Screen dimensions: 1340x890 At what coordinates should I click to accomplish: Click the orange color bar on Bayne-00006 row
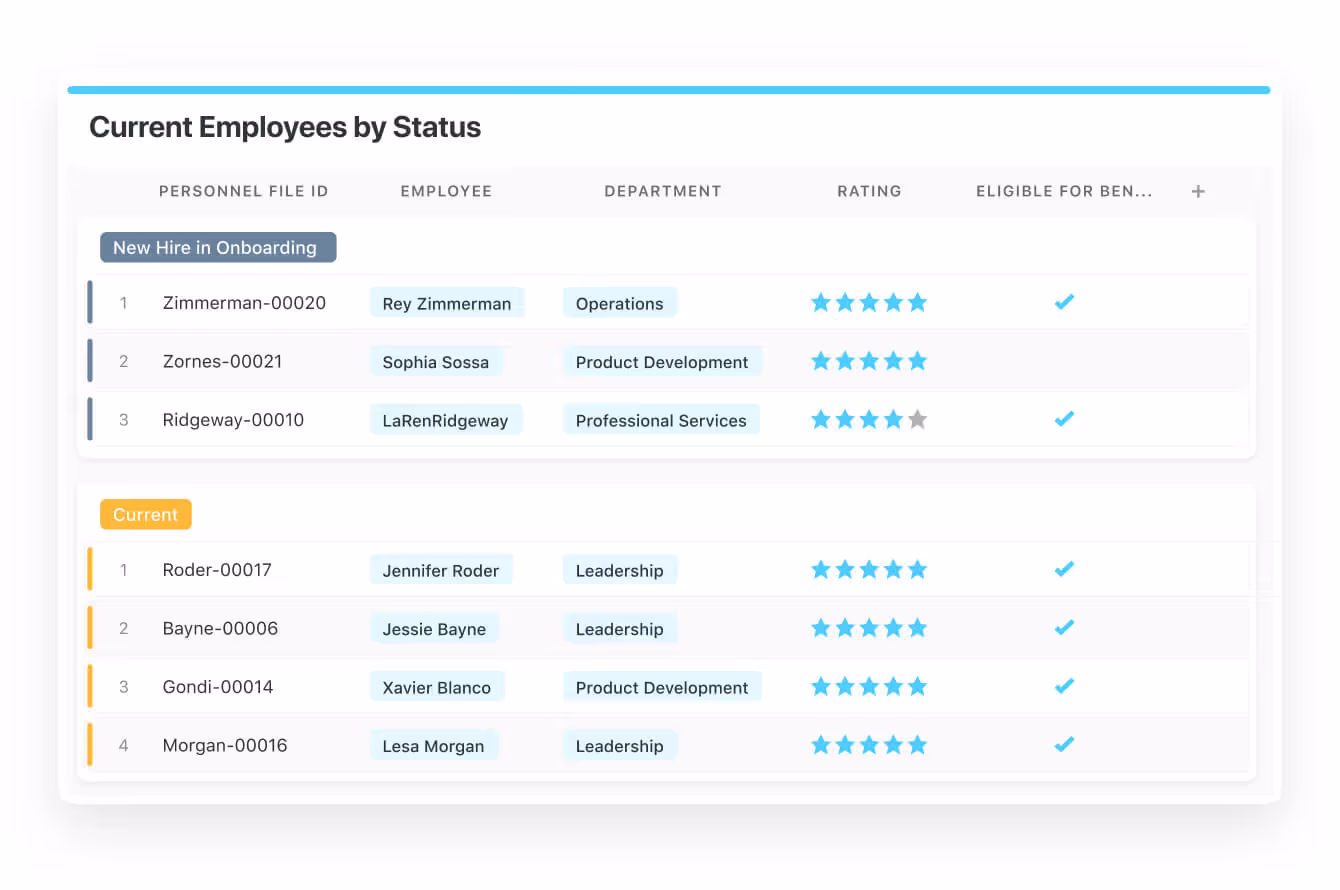tap(90, 628)
